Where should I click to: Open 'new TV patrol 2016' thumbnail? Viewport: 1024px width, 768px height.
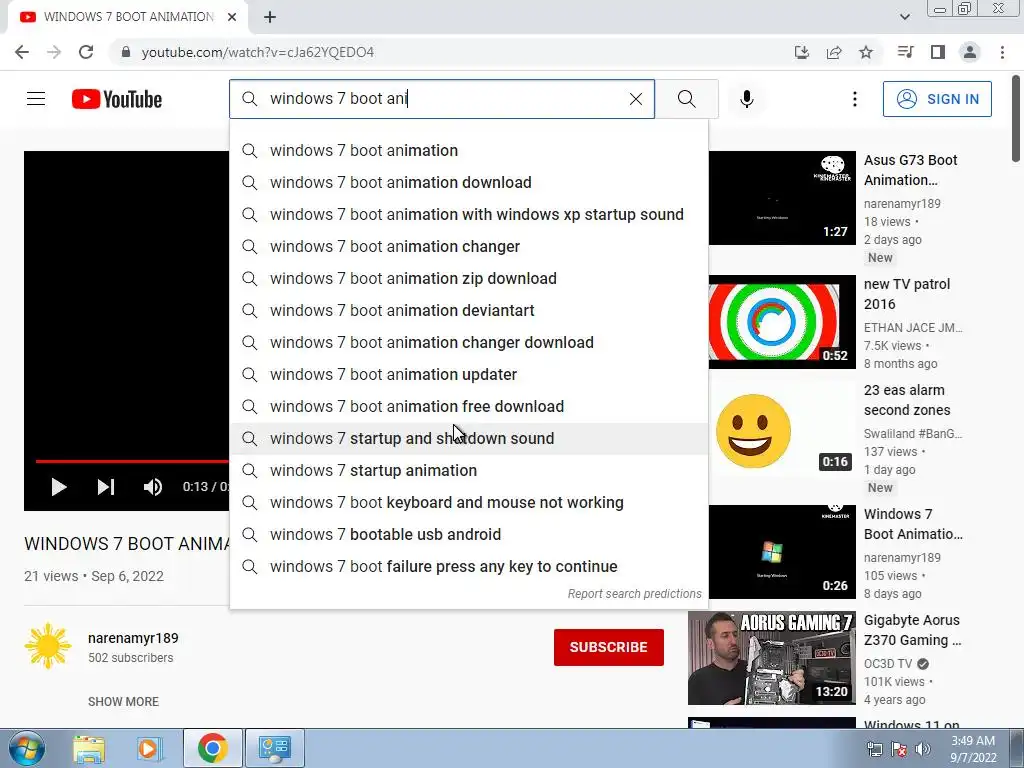click(782, 321)
